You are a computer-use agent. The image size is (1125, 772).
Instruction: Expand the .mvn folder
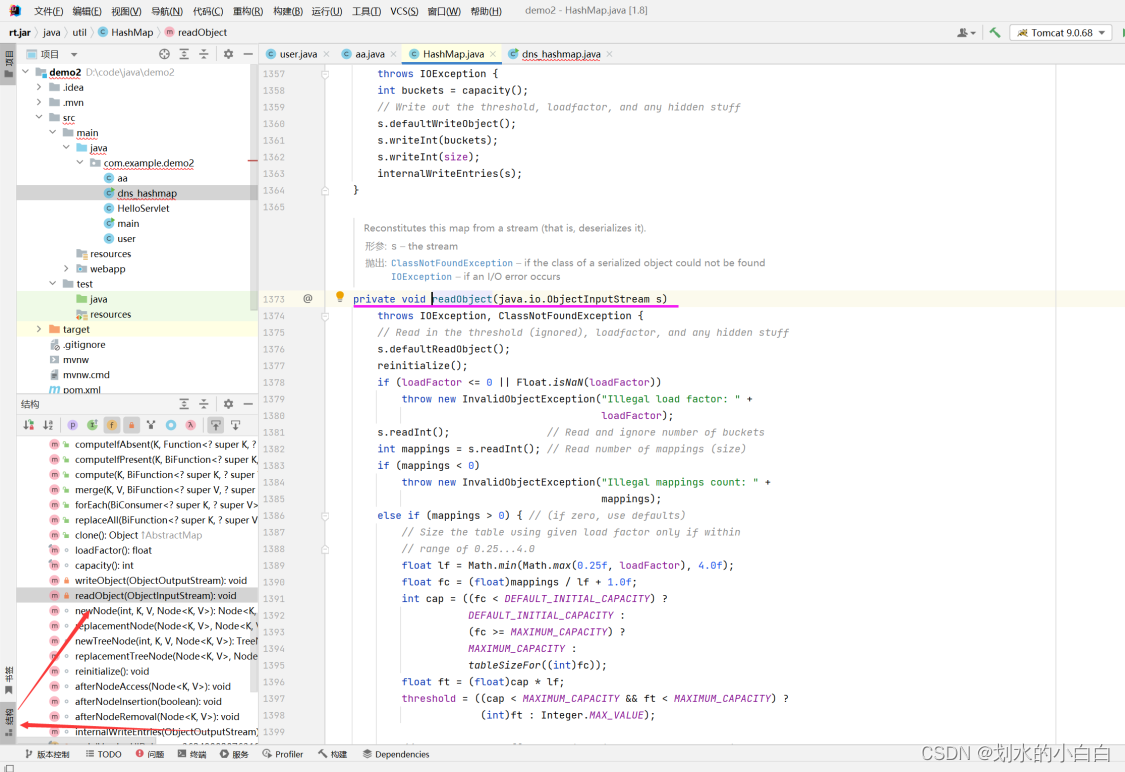point(39,102)
